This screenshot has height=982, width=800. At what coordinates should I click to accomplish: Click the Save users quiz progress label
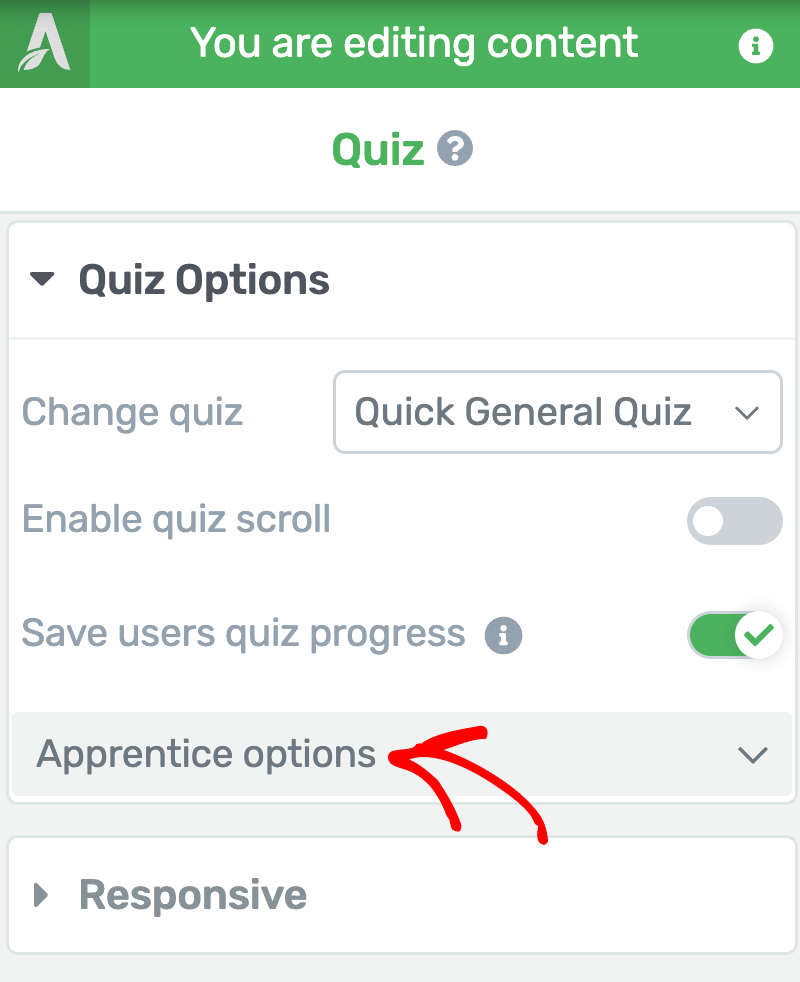pyautogui.click(x=243, y=634)
